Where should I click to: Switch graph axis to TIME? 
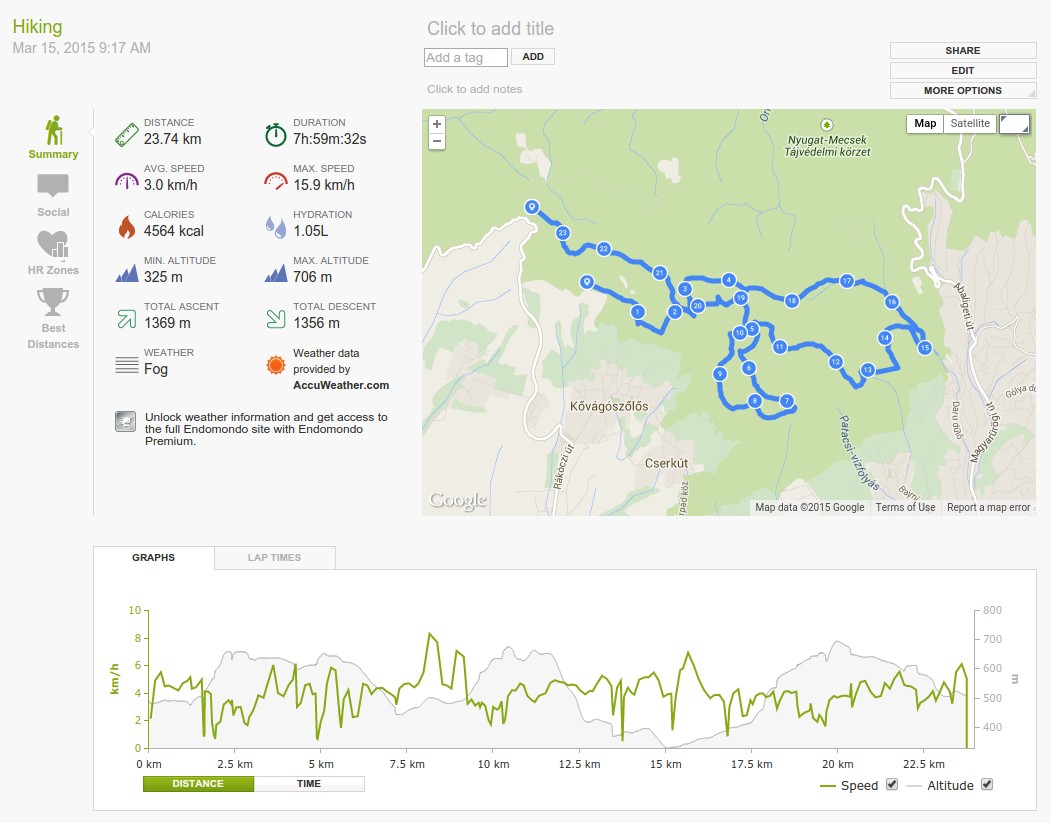point(309,783)
